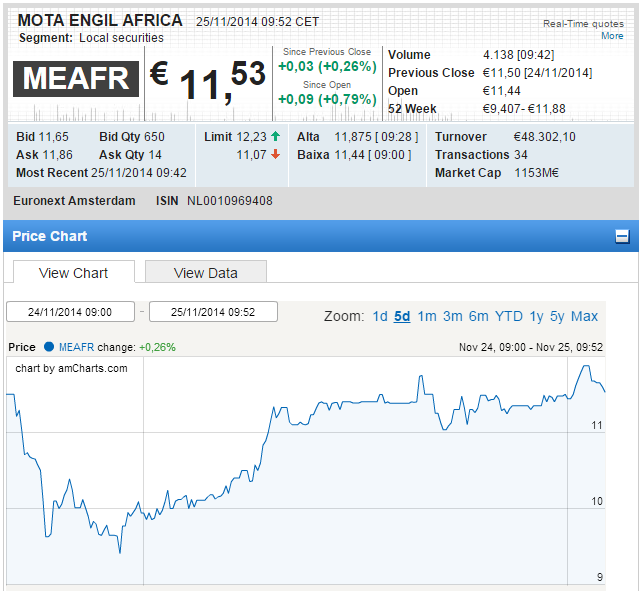Click the Previous Close value €11,50

tap(502, 73)
